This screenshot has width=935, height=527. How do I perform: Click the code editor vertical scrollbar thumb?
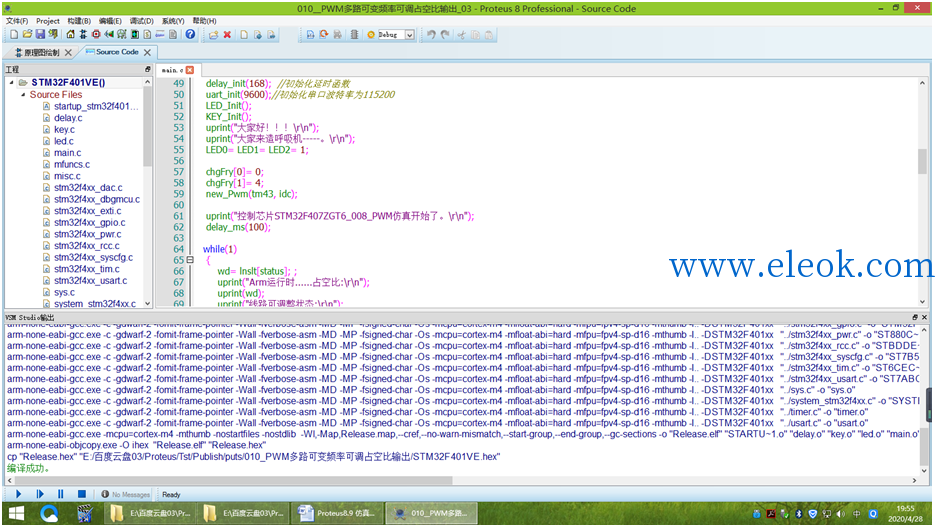tap(922, 161)
